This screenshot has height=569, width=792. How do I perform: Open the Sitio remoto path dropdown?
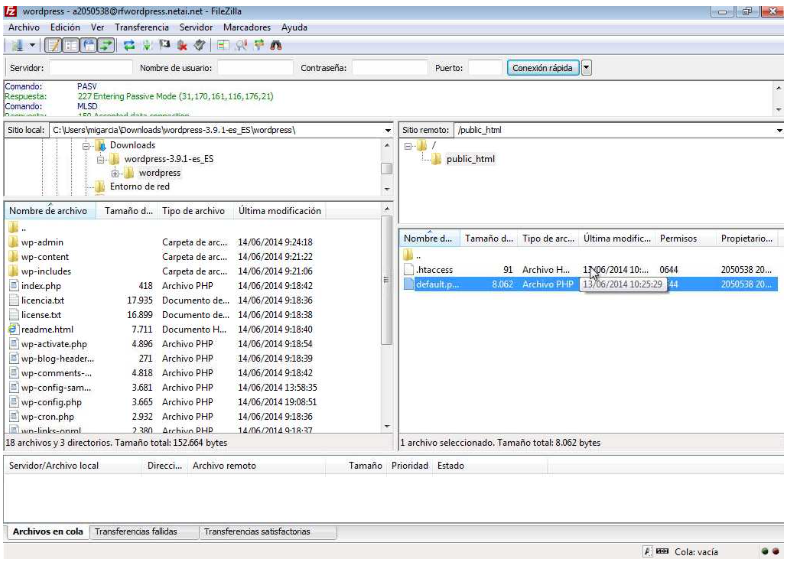(x=780, y=130)
